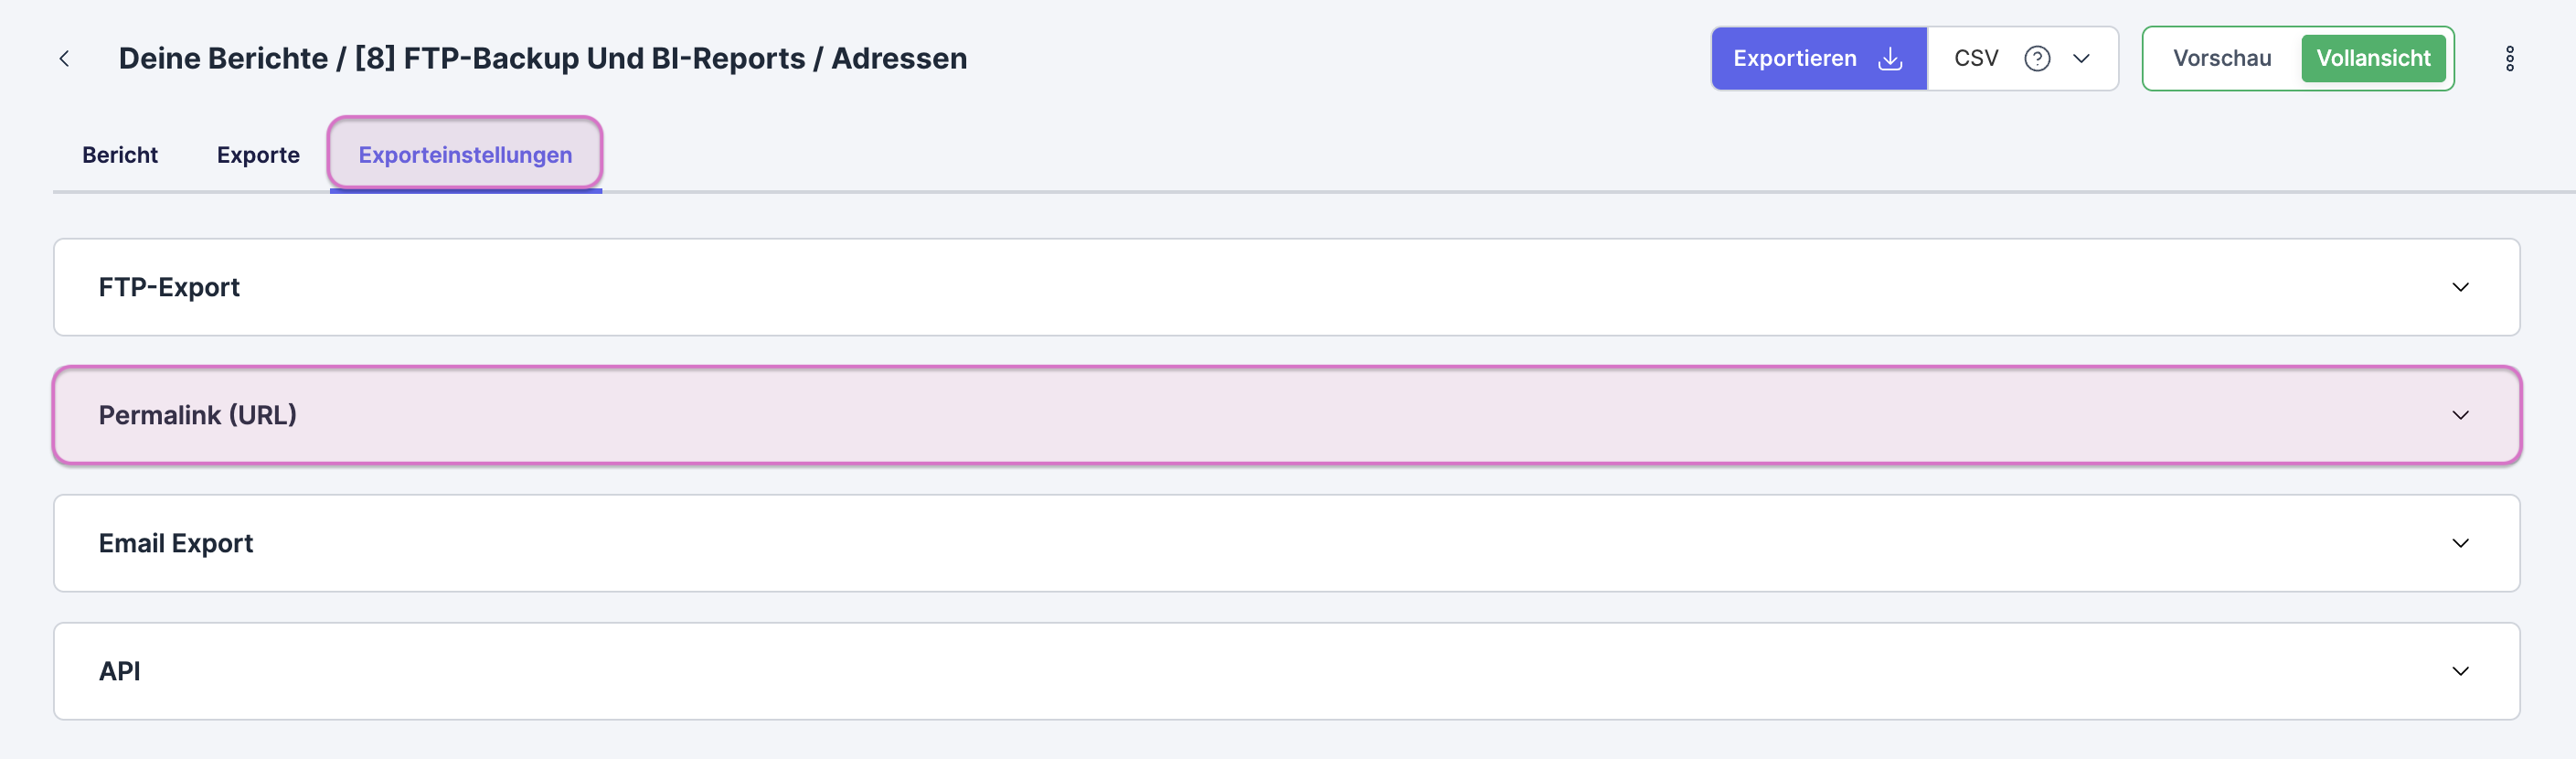Click the chevron on the Permalink (URL) panel

click(2460, 415)
